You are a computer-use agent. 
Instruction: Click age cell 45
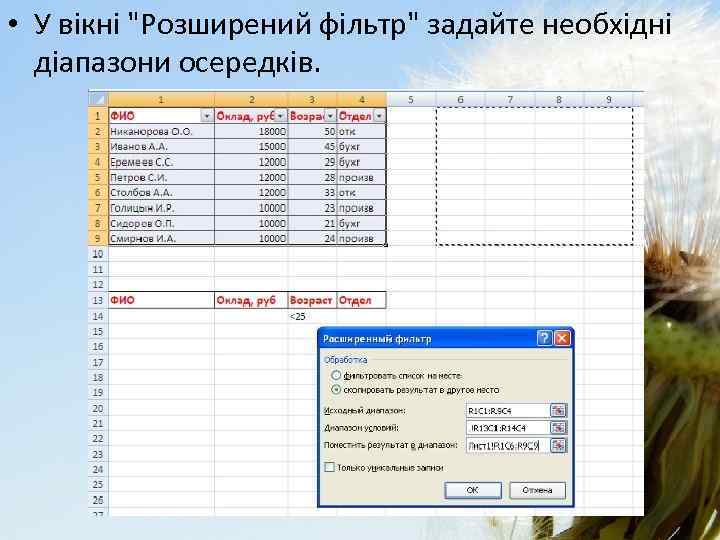(x=312, y=146)
